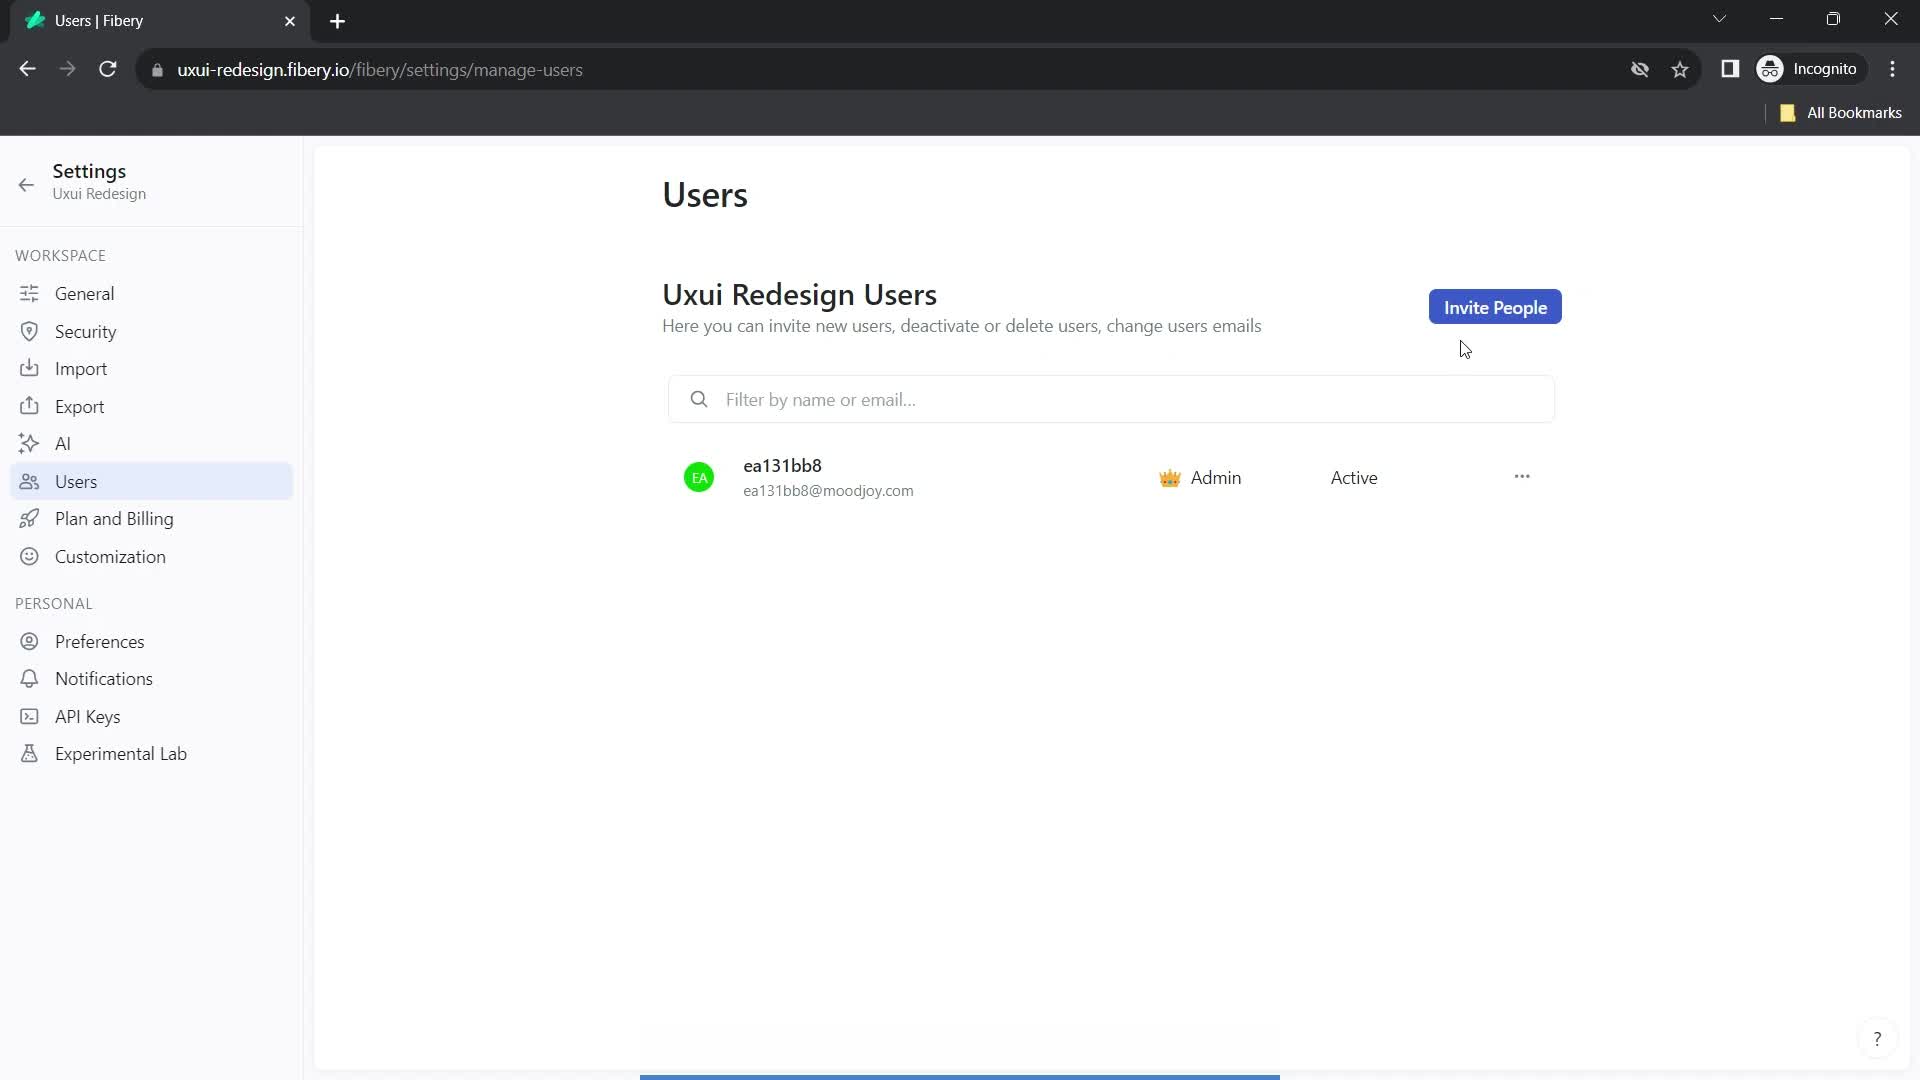Click the Invite People button
Viewport: 1920px width, 1080px height.
point(1495,307)
